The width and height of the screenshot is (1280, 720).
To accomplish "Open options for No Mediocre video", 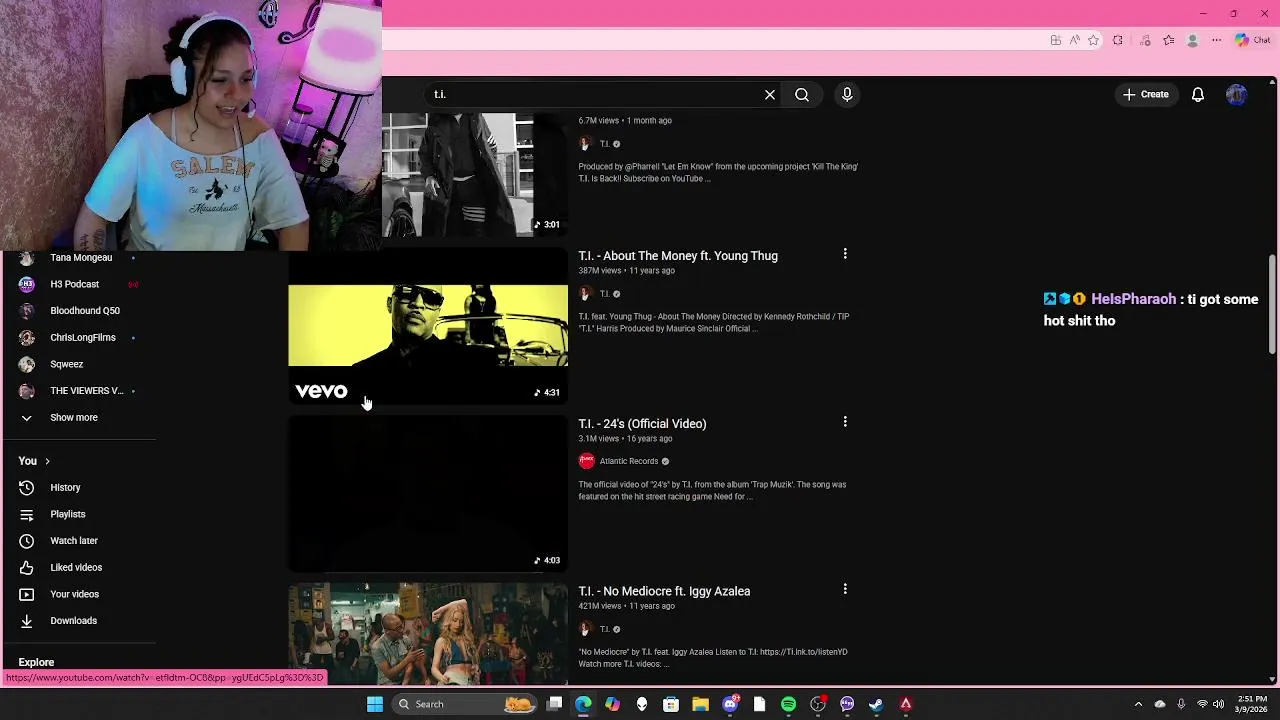I will pos(845,590).
